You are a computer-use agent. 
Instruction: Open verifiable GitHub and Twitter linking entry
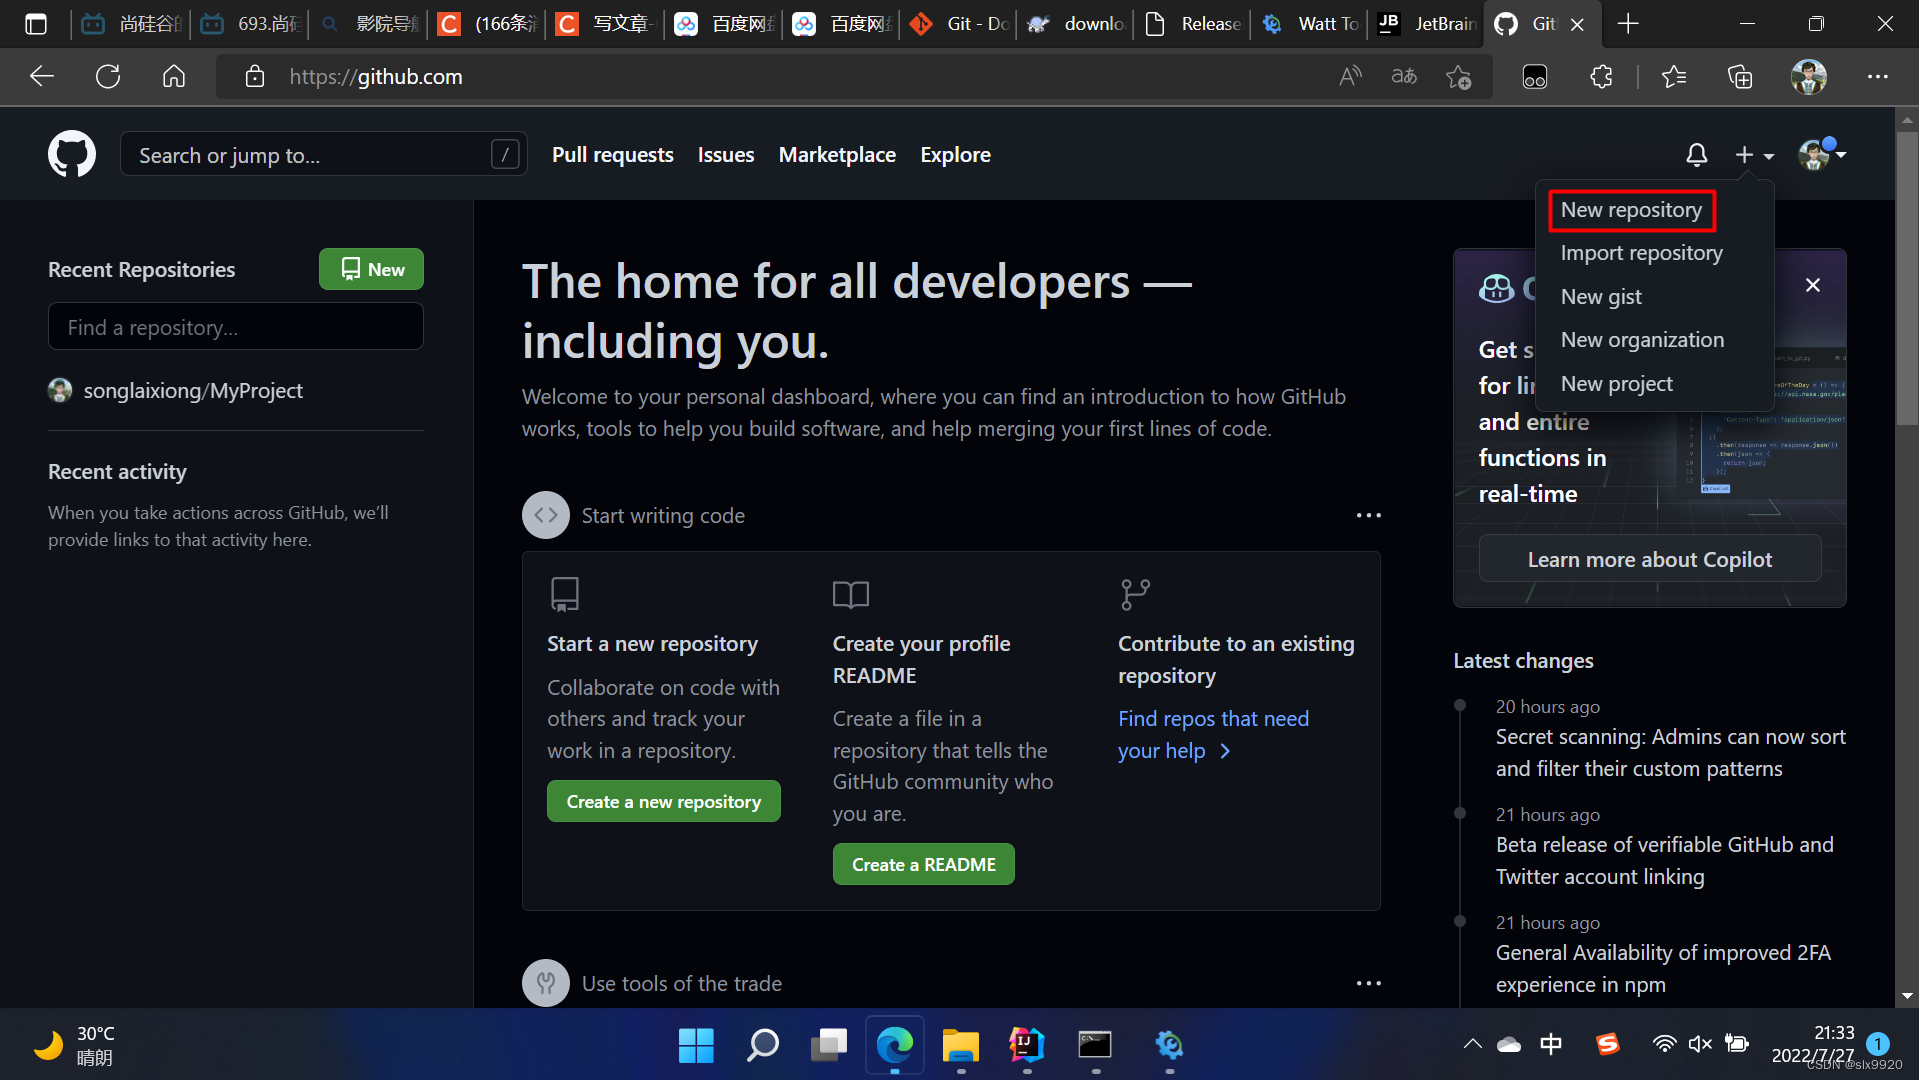(1664, 861)
